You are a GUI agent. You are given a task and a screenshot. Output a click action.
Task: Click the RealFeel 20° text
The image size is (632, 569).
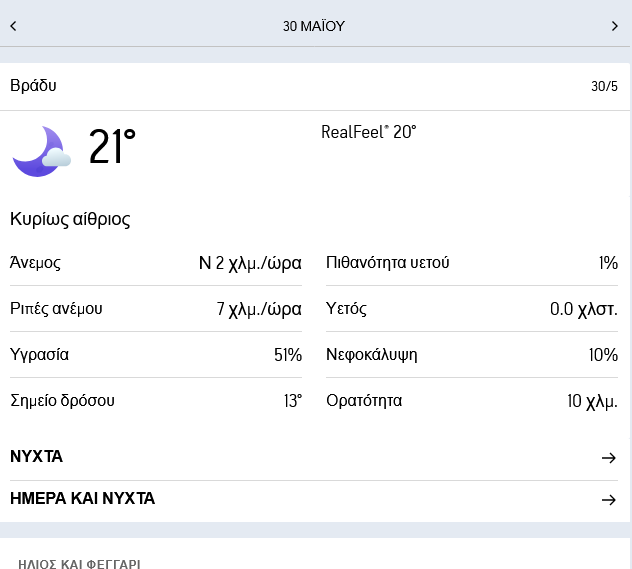[x=368, y=132]
